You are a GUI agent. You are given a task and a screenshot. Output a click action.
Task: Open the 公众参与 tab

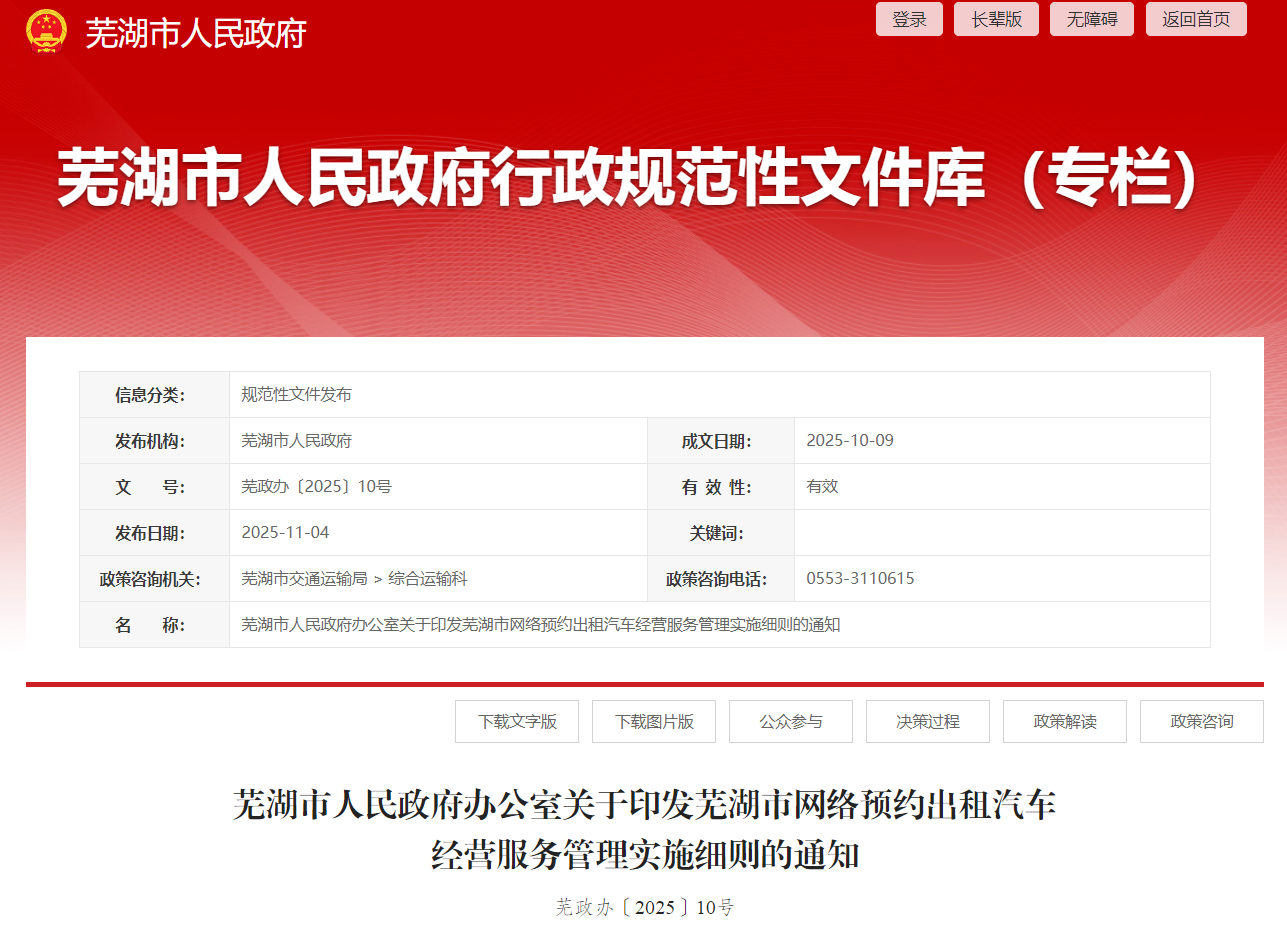click(x=791, y=721)
